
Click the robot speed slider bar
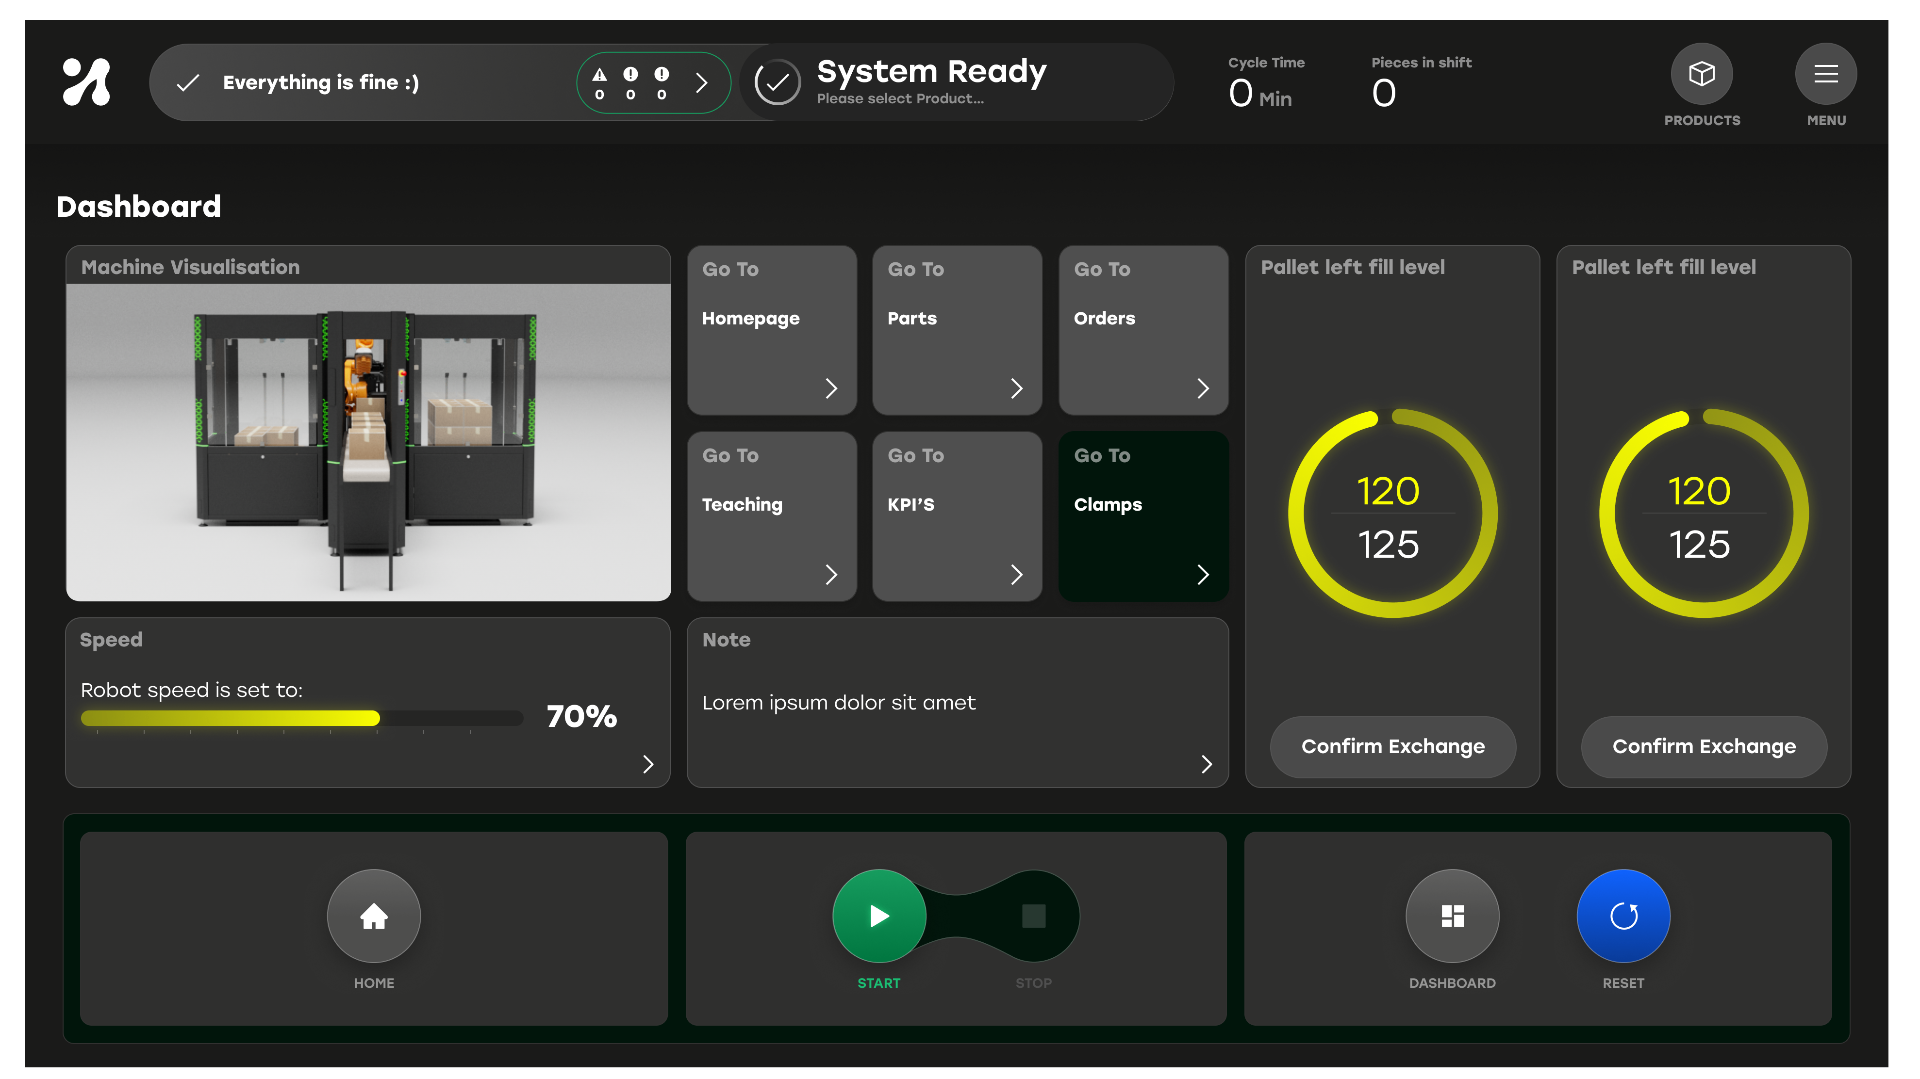coord(301,718)
